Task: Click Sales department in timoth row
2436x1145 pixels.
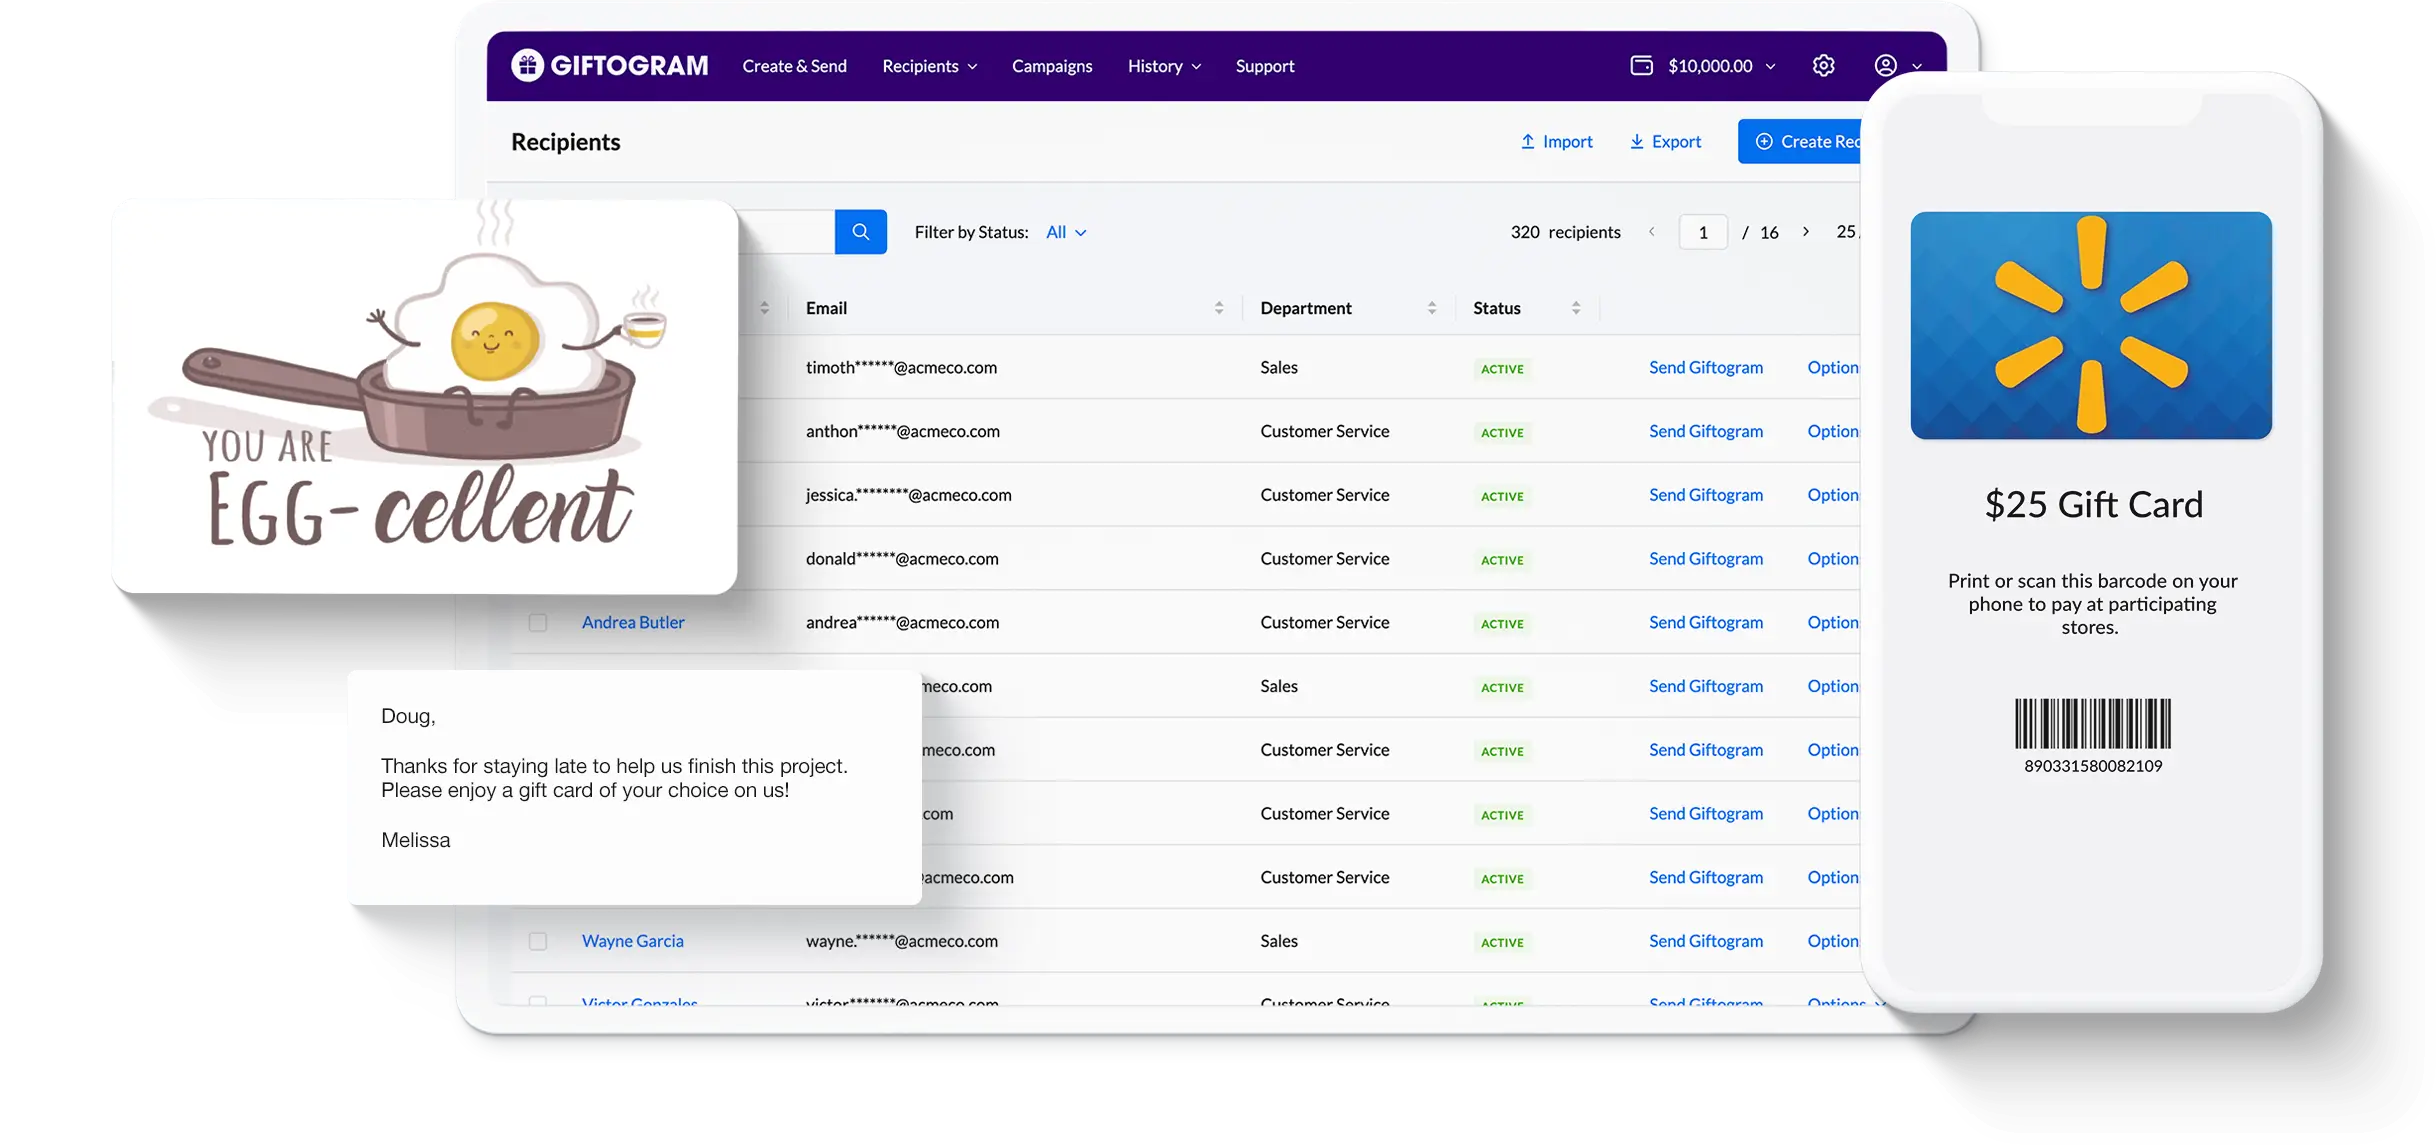Action: click(1279, 367)
